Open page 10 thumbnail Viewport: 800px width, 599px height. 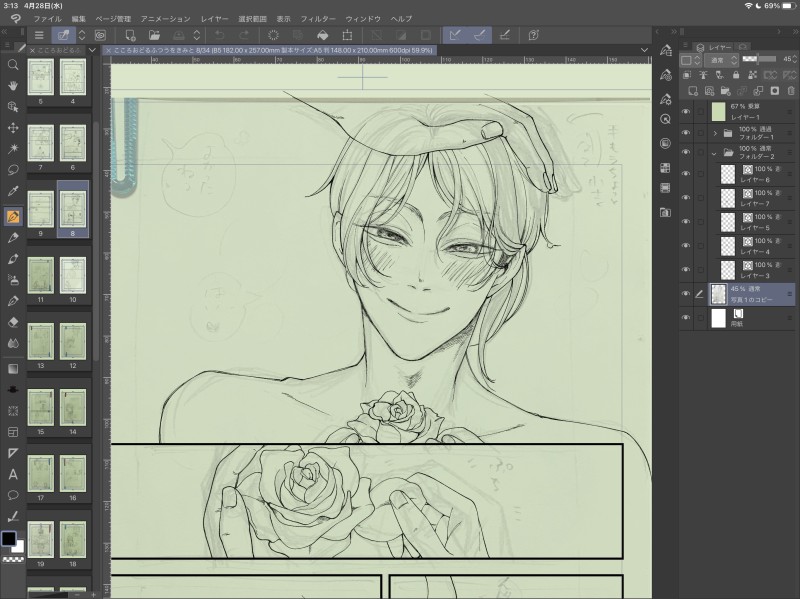click(x=72, y=275)
